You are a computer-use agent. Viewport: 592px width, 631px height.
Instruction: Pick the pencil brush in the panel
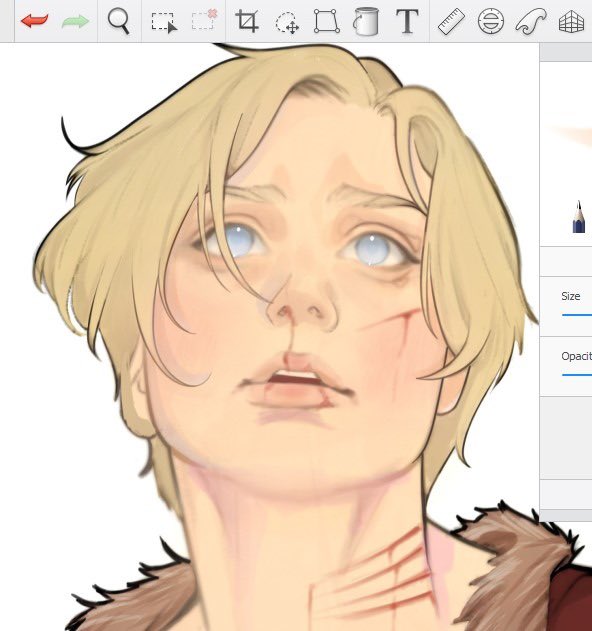tap(579, 217)
